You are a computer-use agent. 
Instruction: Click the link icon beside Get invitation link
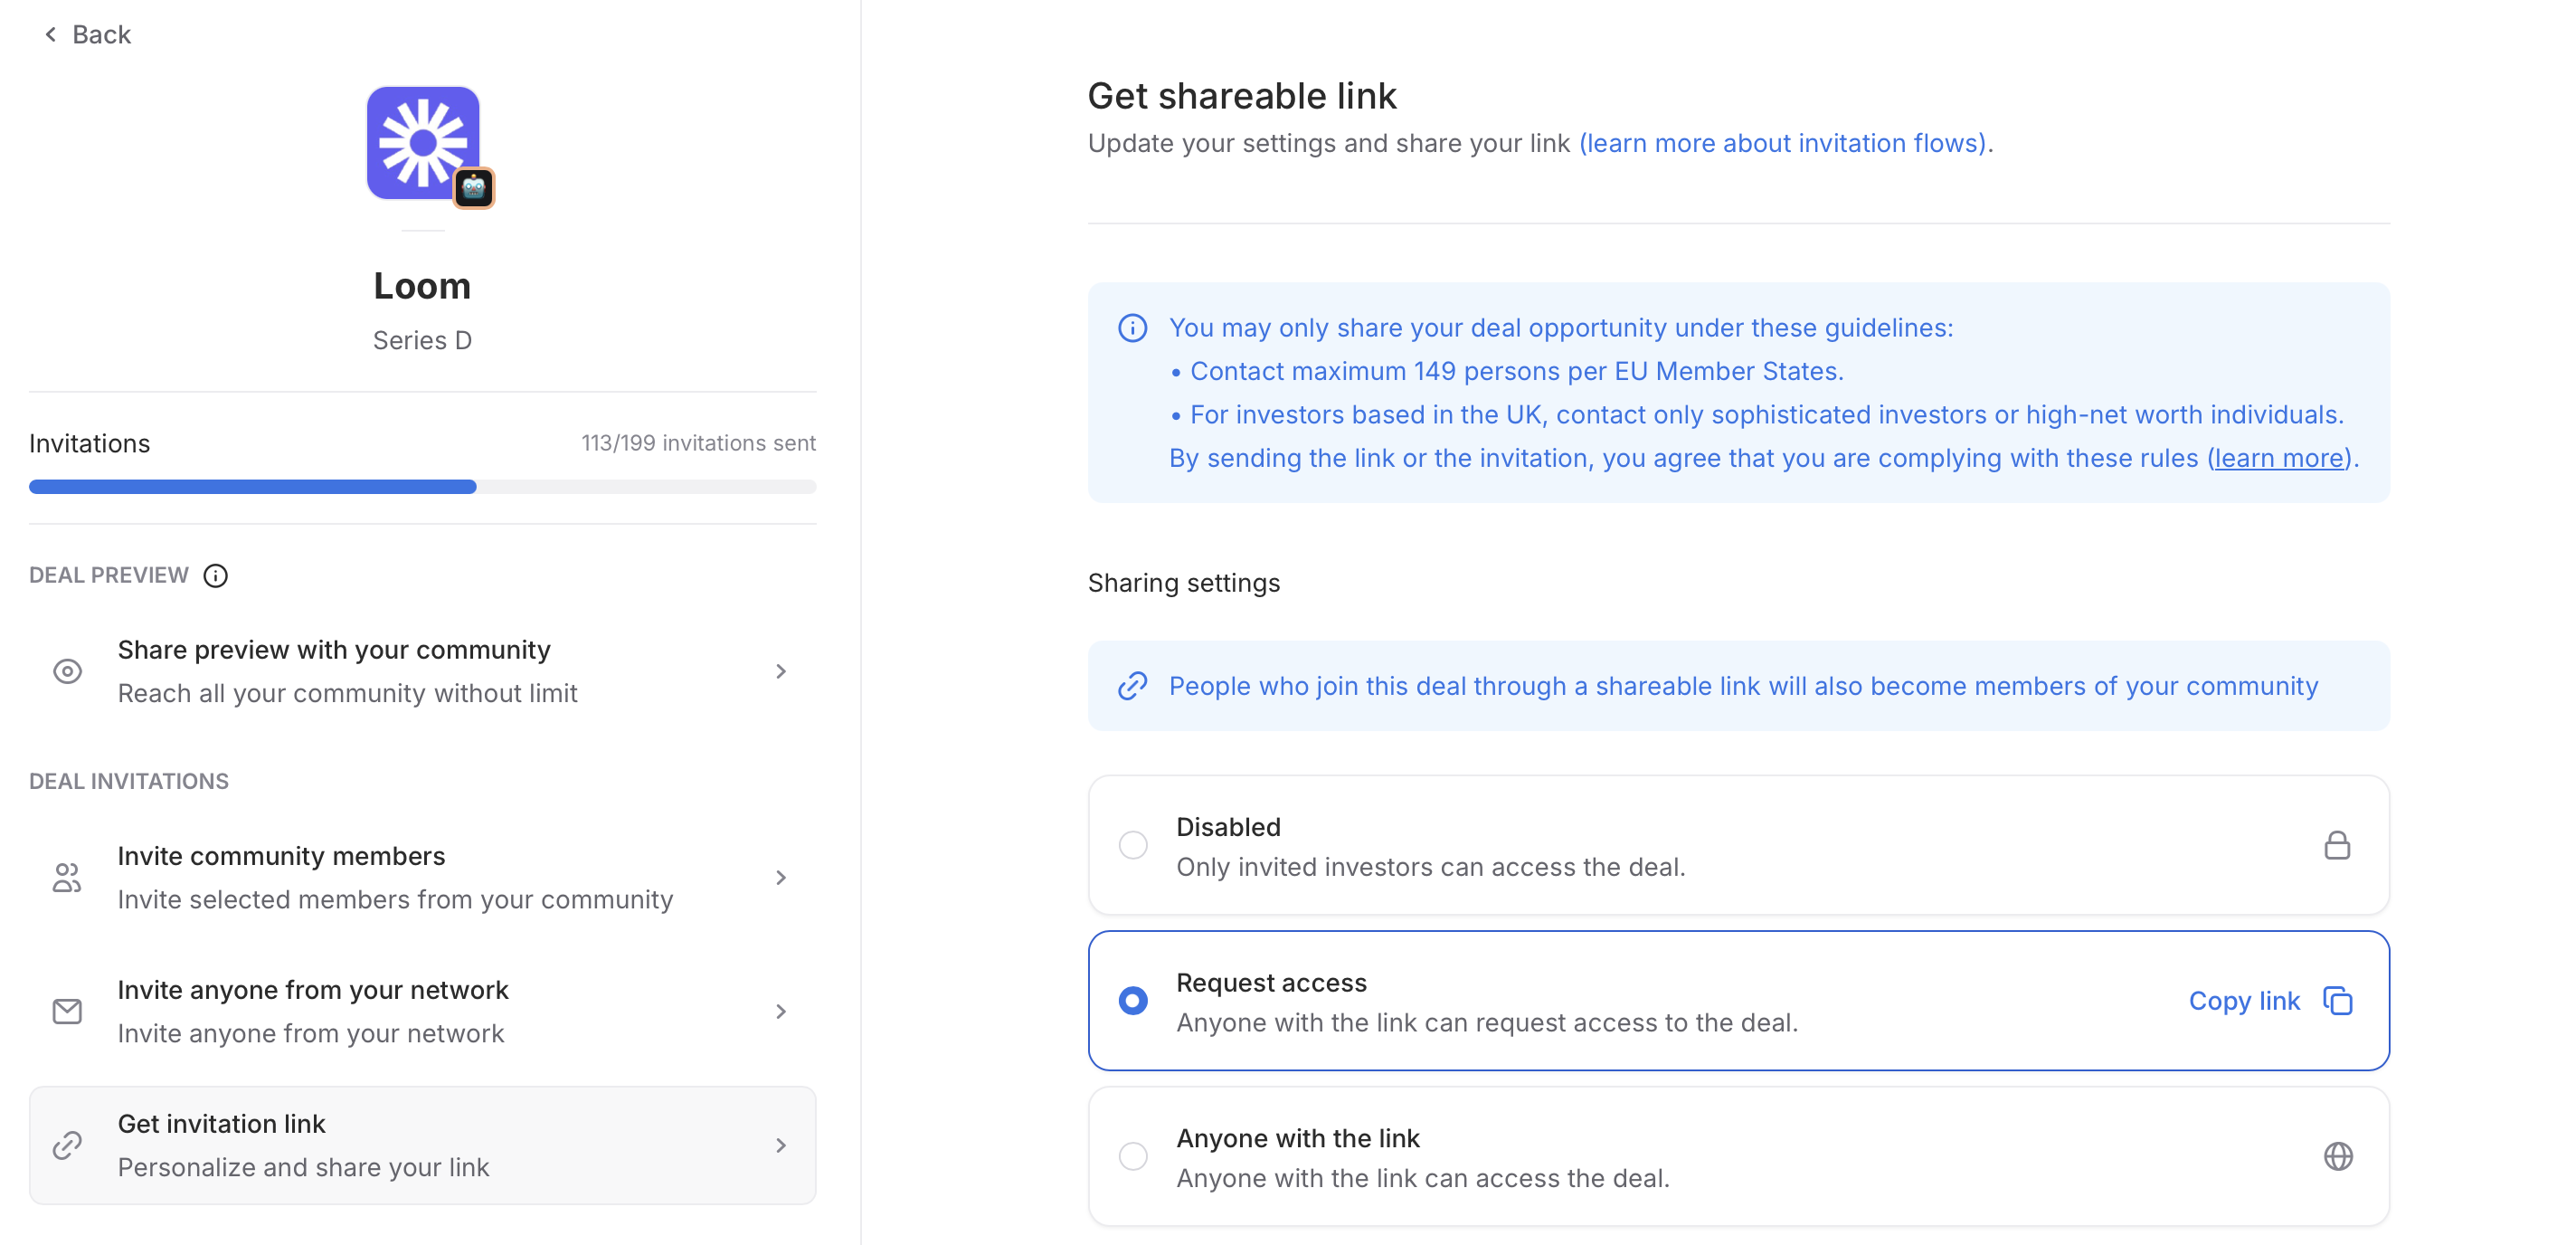coord(67,1145)
